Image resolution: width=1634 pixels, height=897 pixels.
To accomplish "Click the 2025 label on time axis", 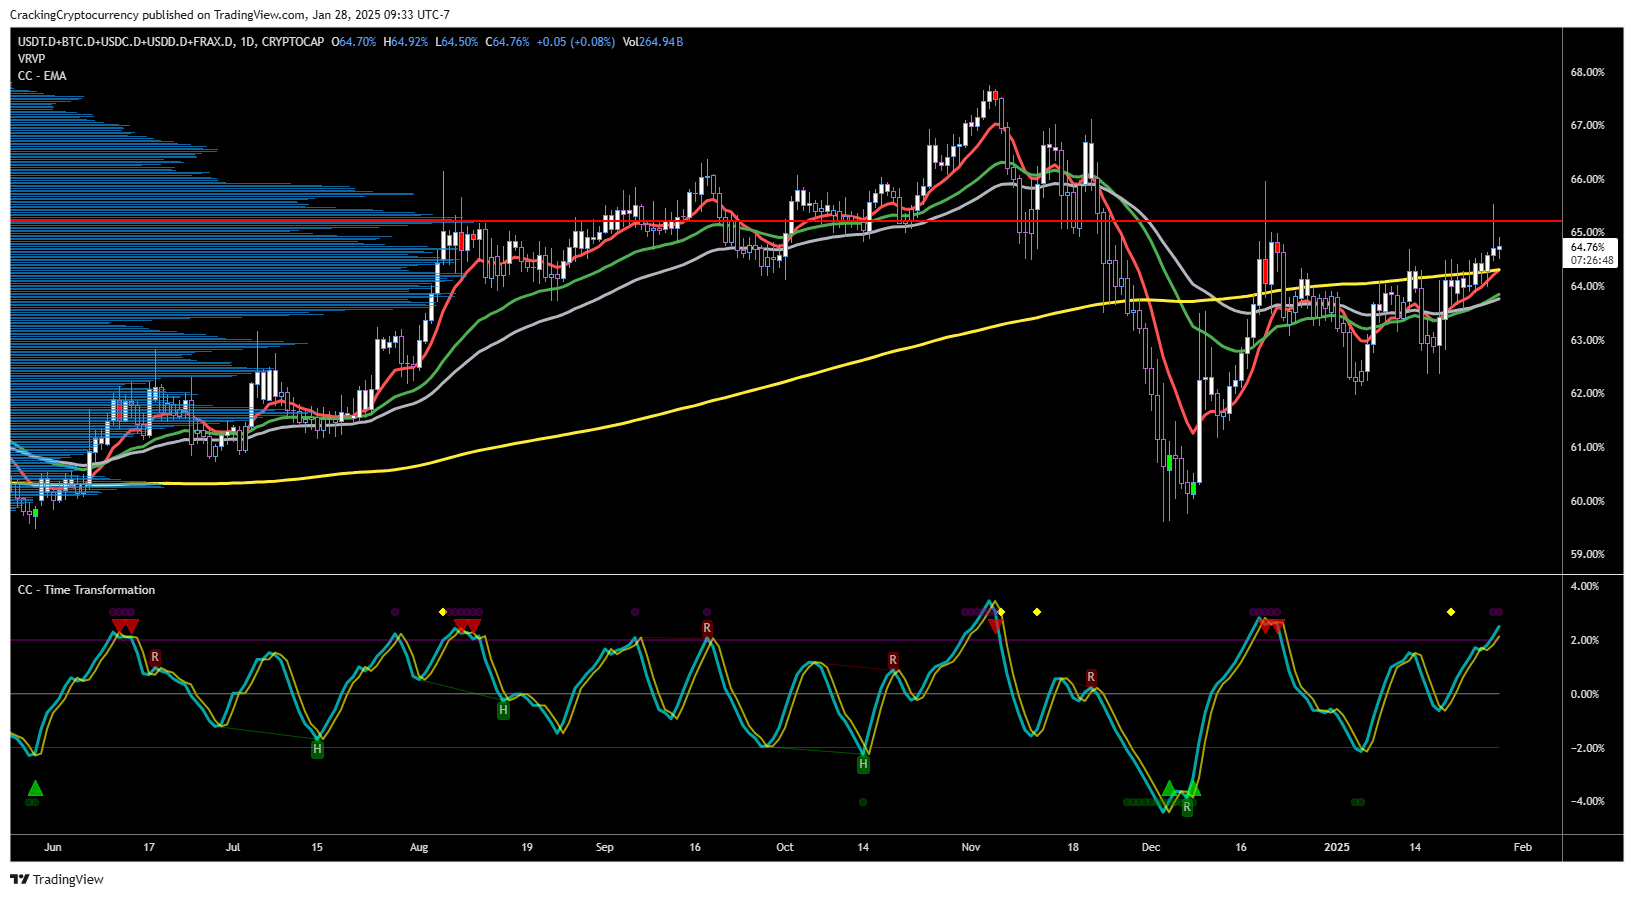I will 1337,847.
